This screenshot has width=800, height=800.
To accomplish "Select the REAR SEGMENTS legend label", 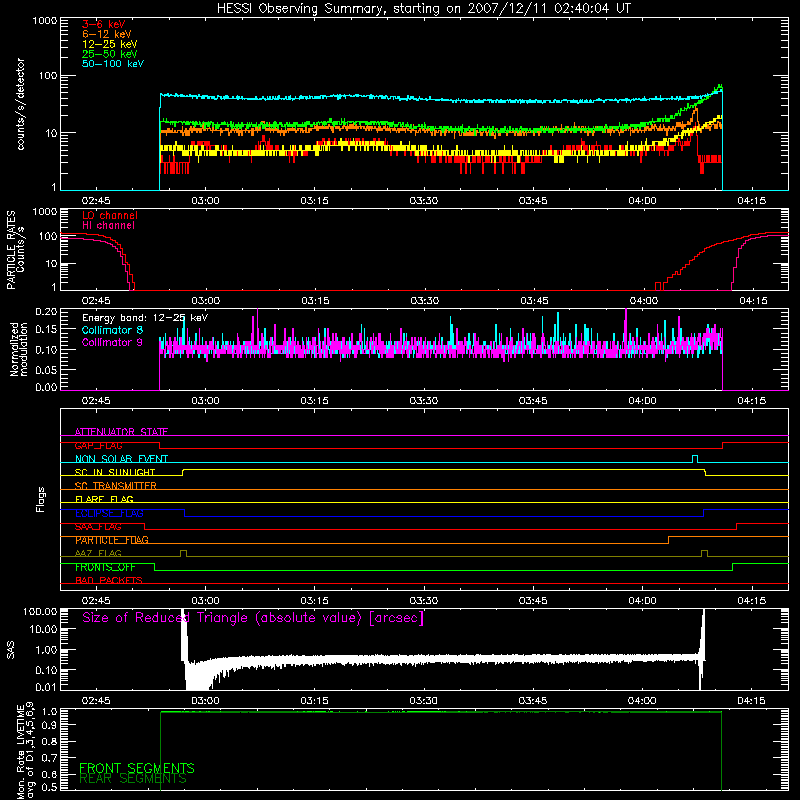I will tap(133, 779).
